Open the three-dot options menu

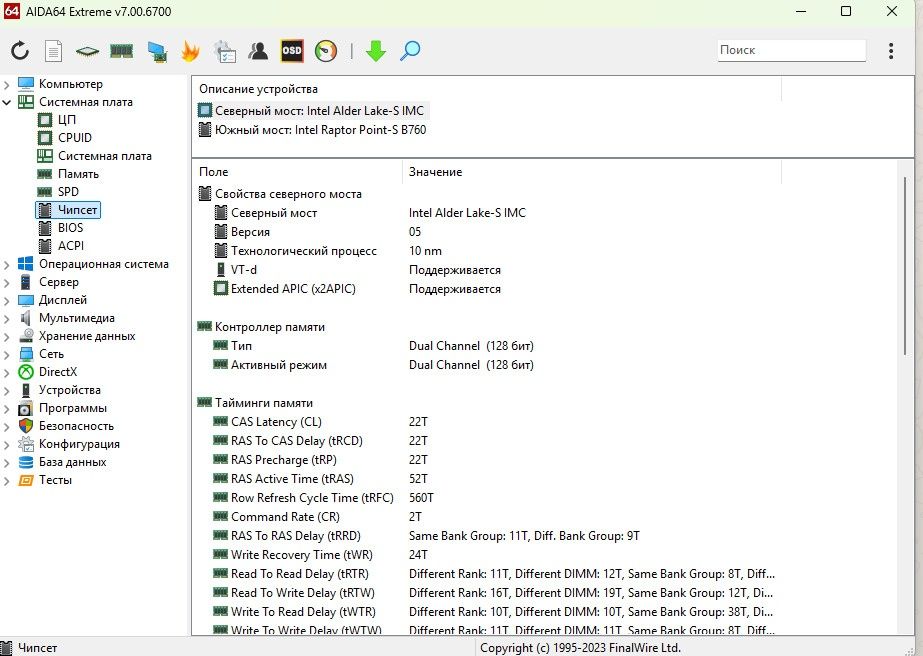pyautogui.click(x=891, y=51)
